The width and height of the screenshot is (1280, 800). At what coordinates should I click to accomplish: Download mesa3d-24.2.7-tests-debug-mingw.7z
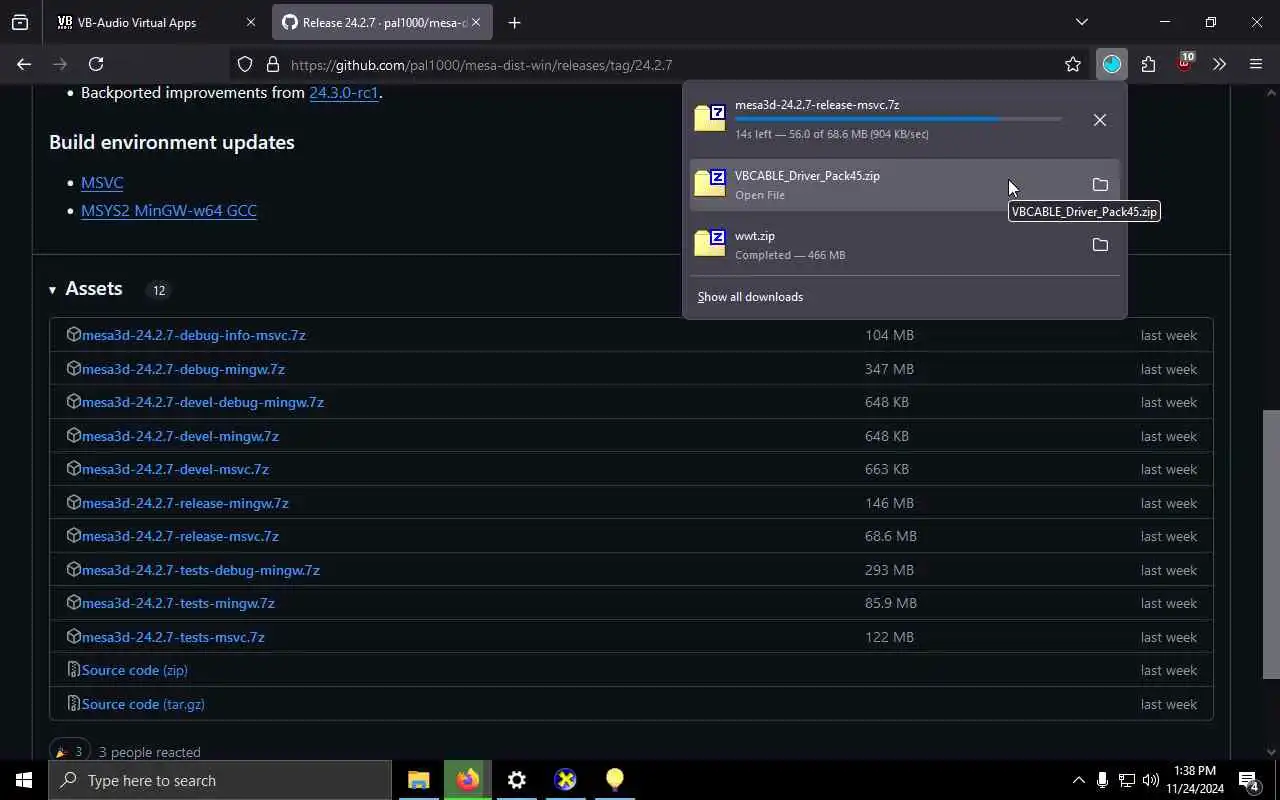201,570
